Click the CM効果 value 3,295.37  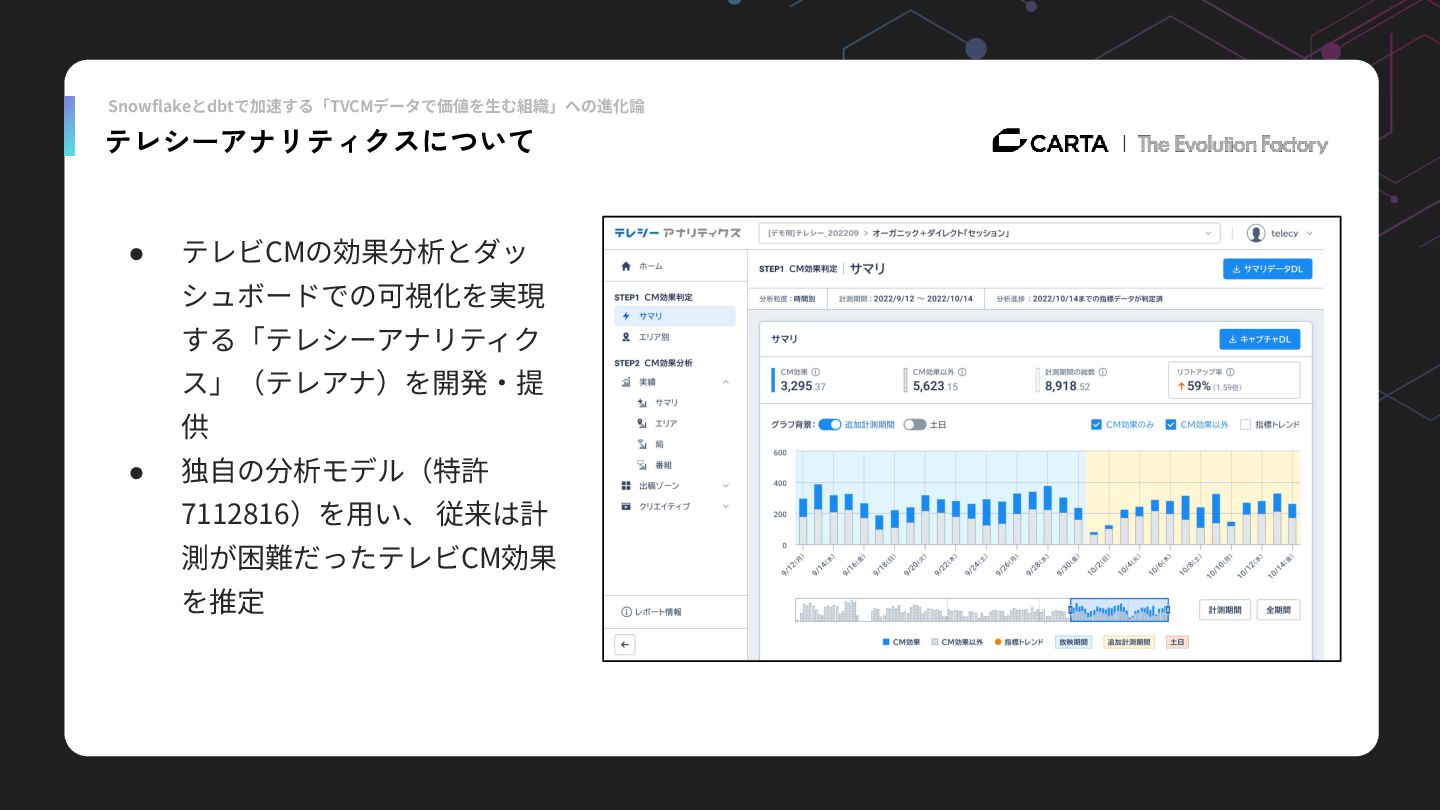click(803, 386)
